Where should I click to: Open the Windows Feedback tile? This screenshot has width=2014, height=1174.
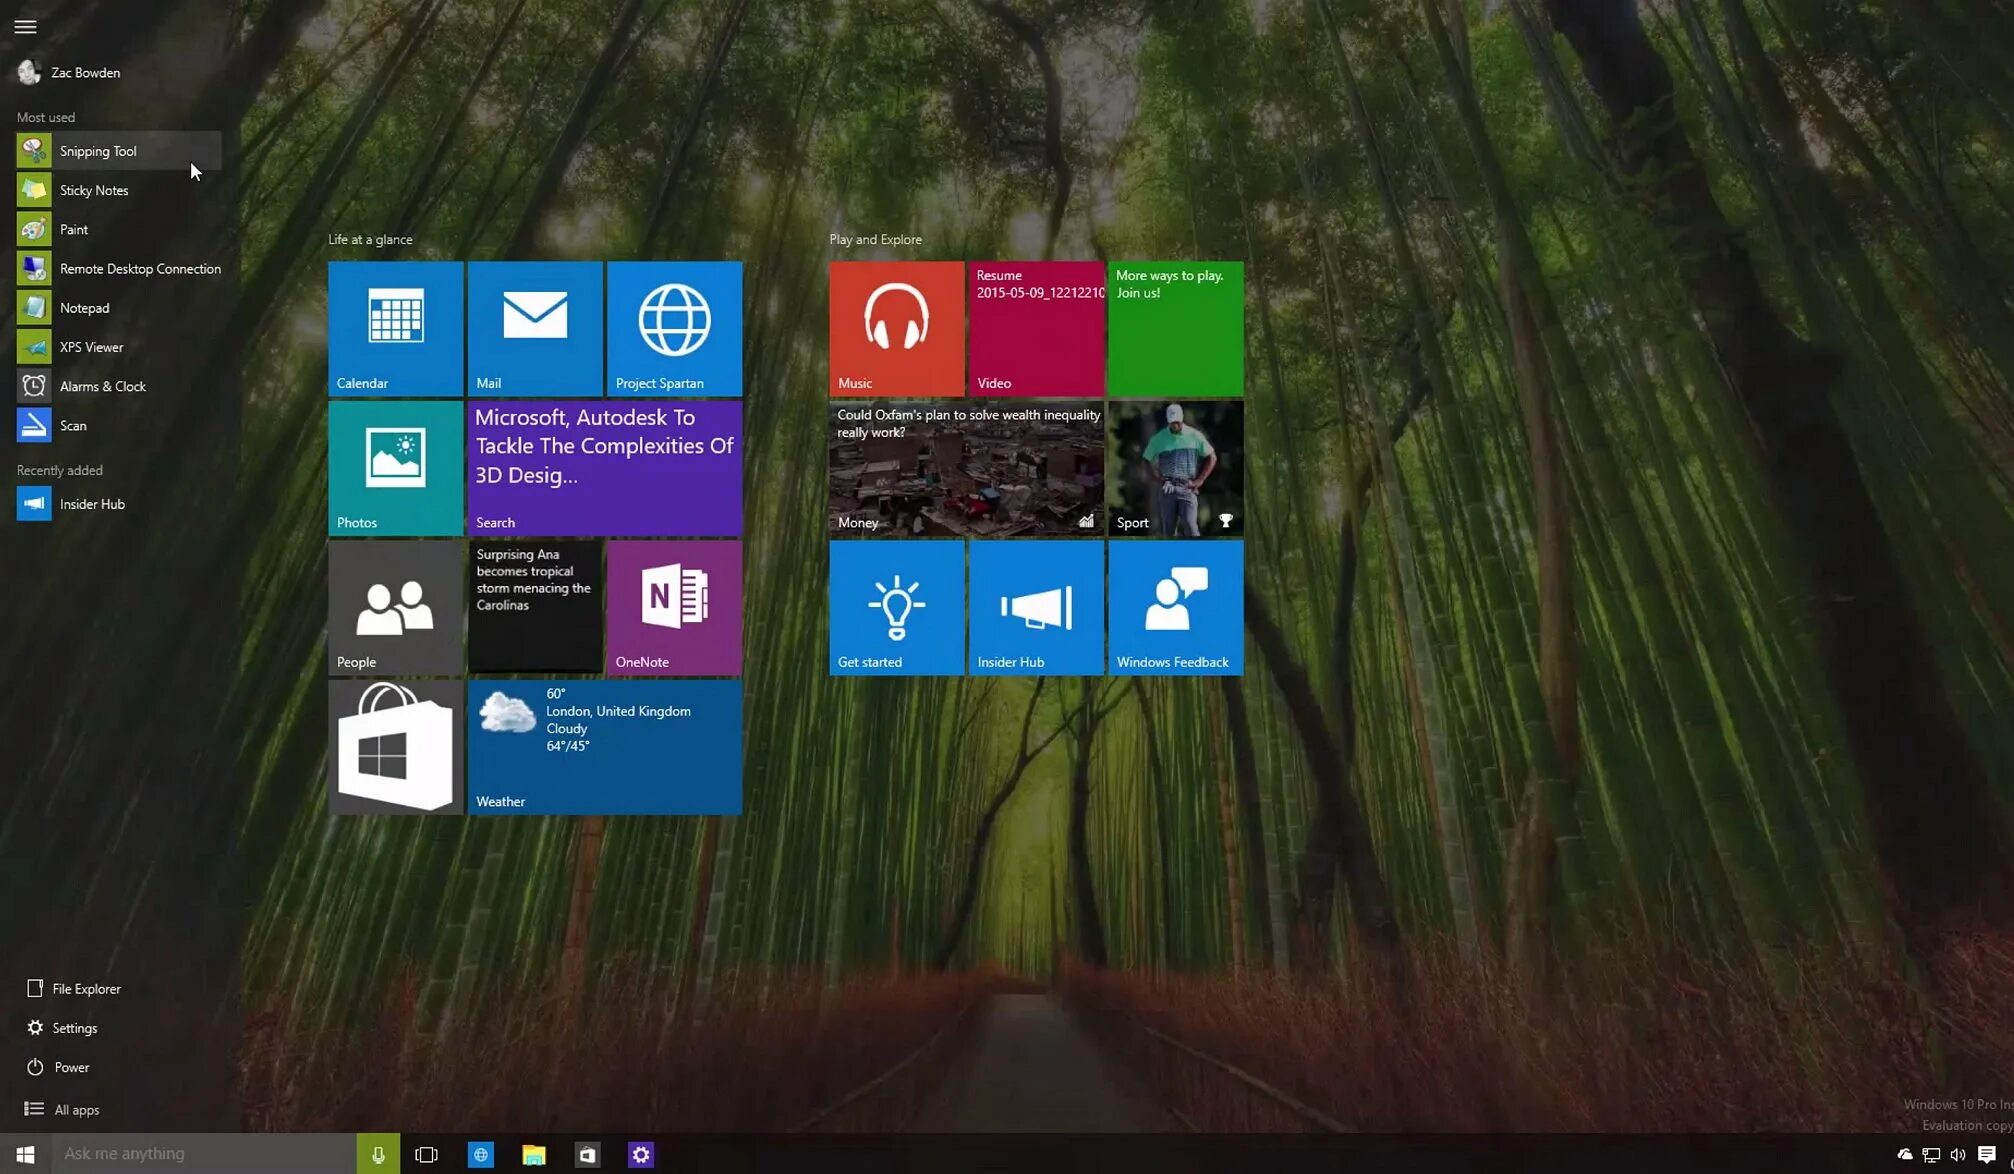click(1175, 607)
